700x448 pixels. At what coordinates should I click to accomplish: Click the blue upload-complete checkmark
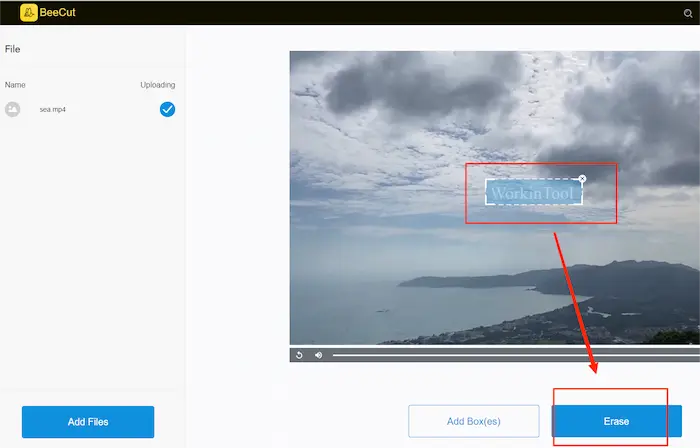pos(167,109)
